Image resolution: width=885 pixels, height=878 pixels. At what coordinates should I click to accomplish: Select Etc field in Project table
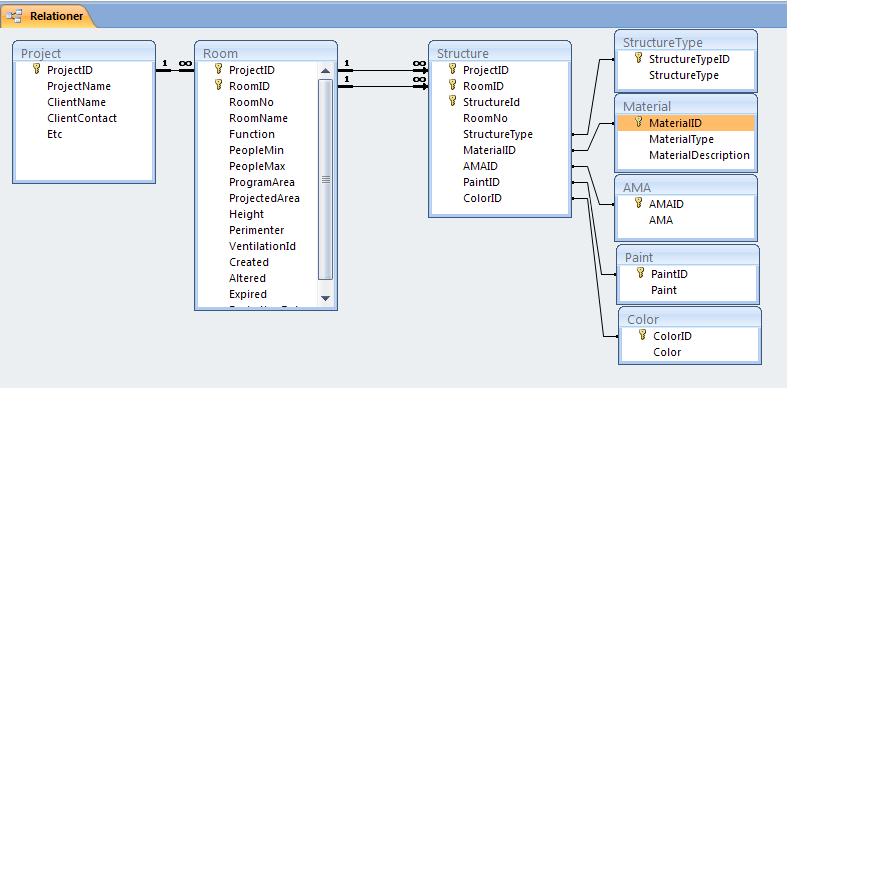(x=55, y=134)
